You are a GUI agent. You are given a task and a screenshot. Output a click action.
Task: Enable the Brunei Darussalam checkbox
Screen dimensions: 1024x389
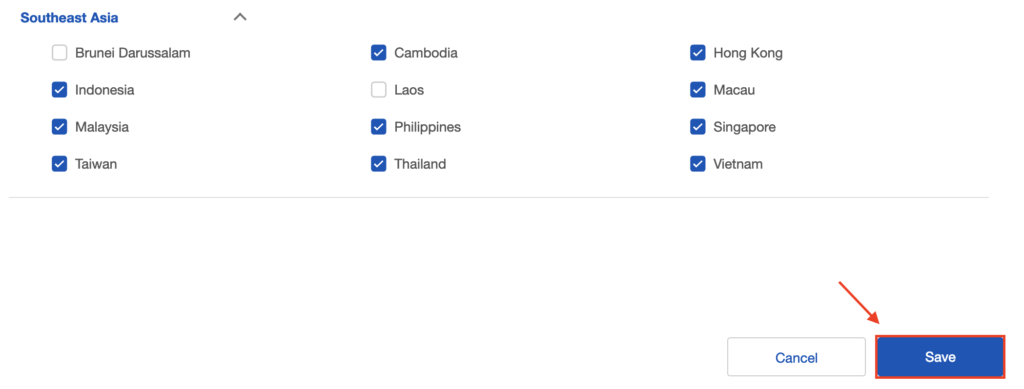pos(59,53)
